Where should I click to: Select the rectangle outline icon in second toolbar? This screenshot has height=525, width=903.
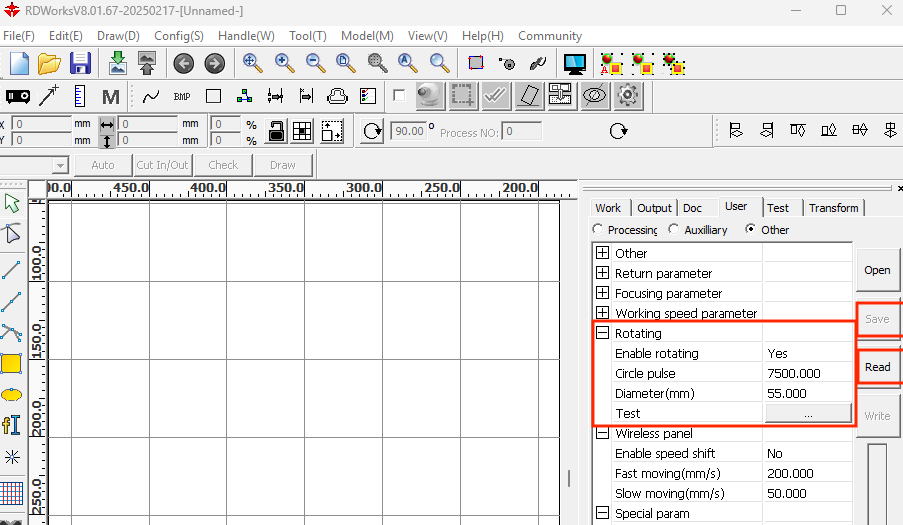coord(214,96)
